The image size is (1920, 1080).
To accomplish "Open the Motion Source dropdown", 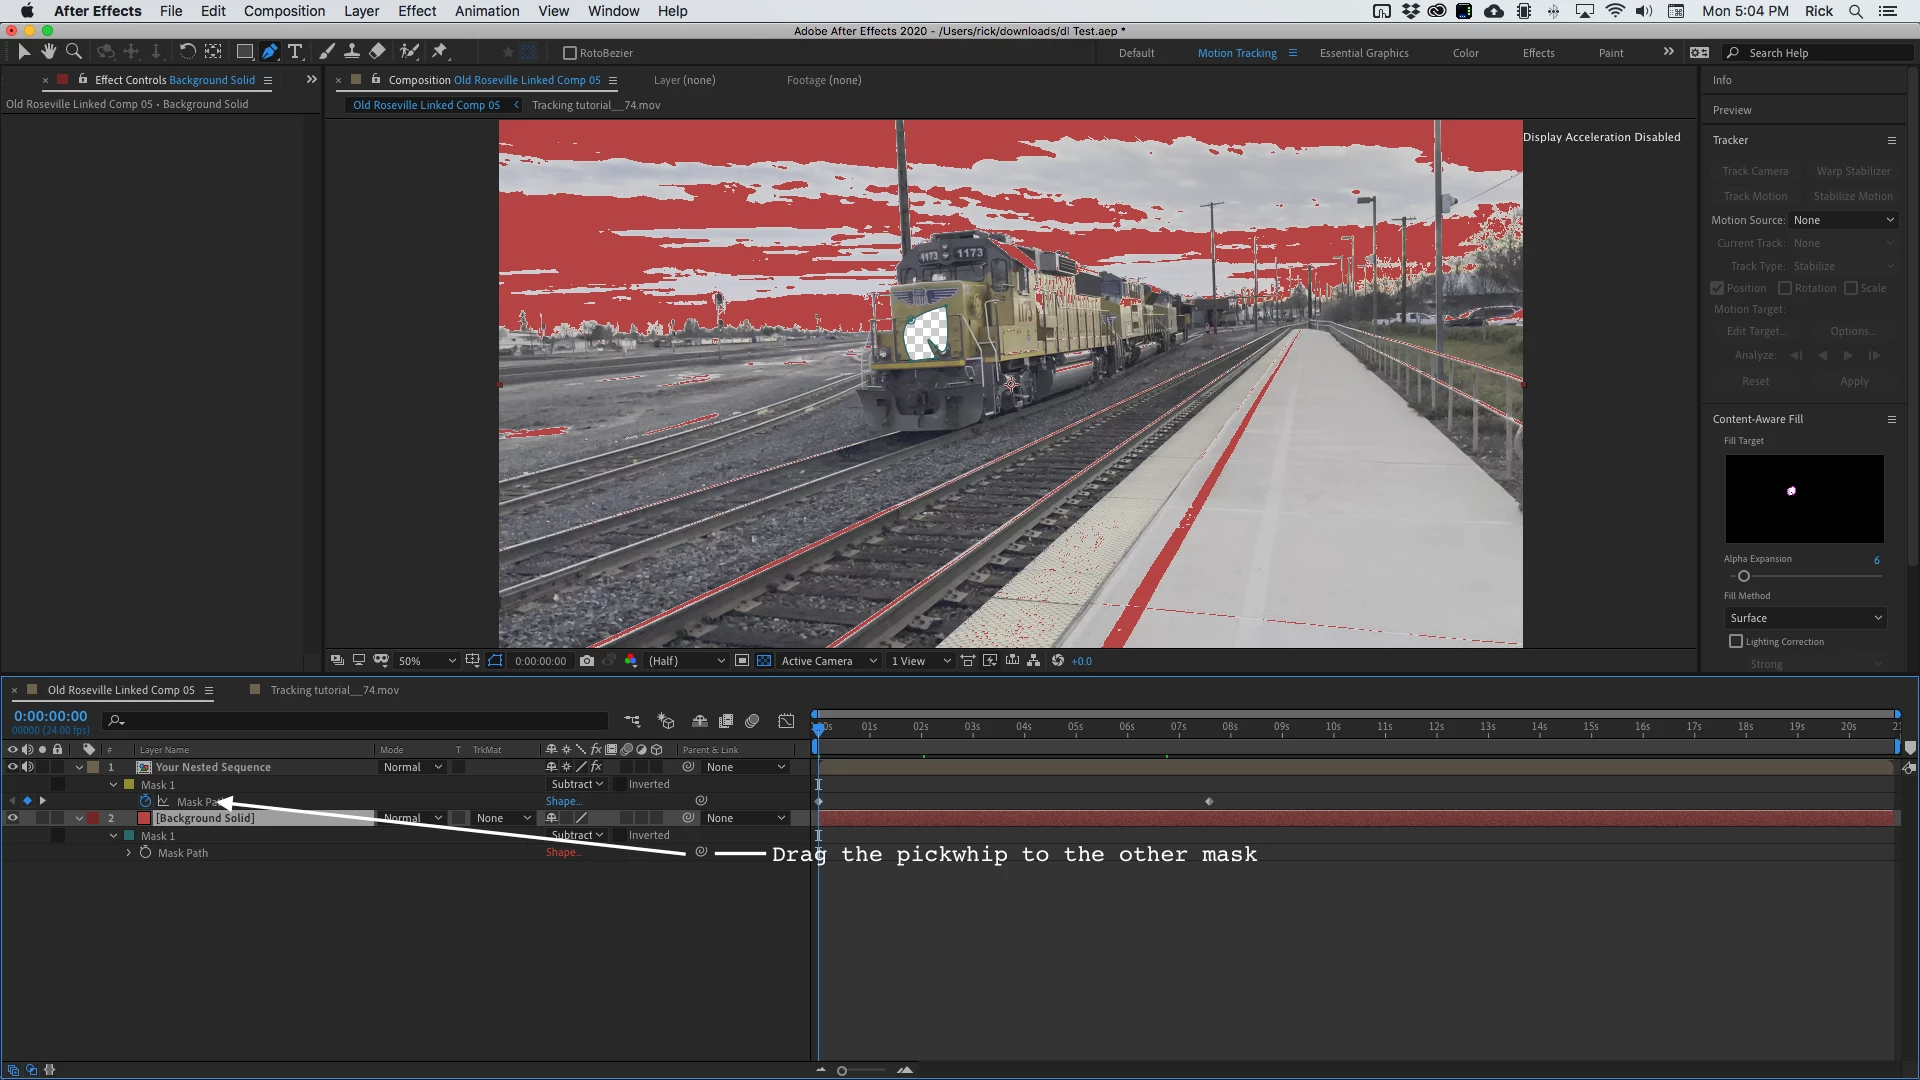I will 1843,220.
